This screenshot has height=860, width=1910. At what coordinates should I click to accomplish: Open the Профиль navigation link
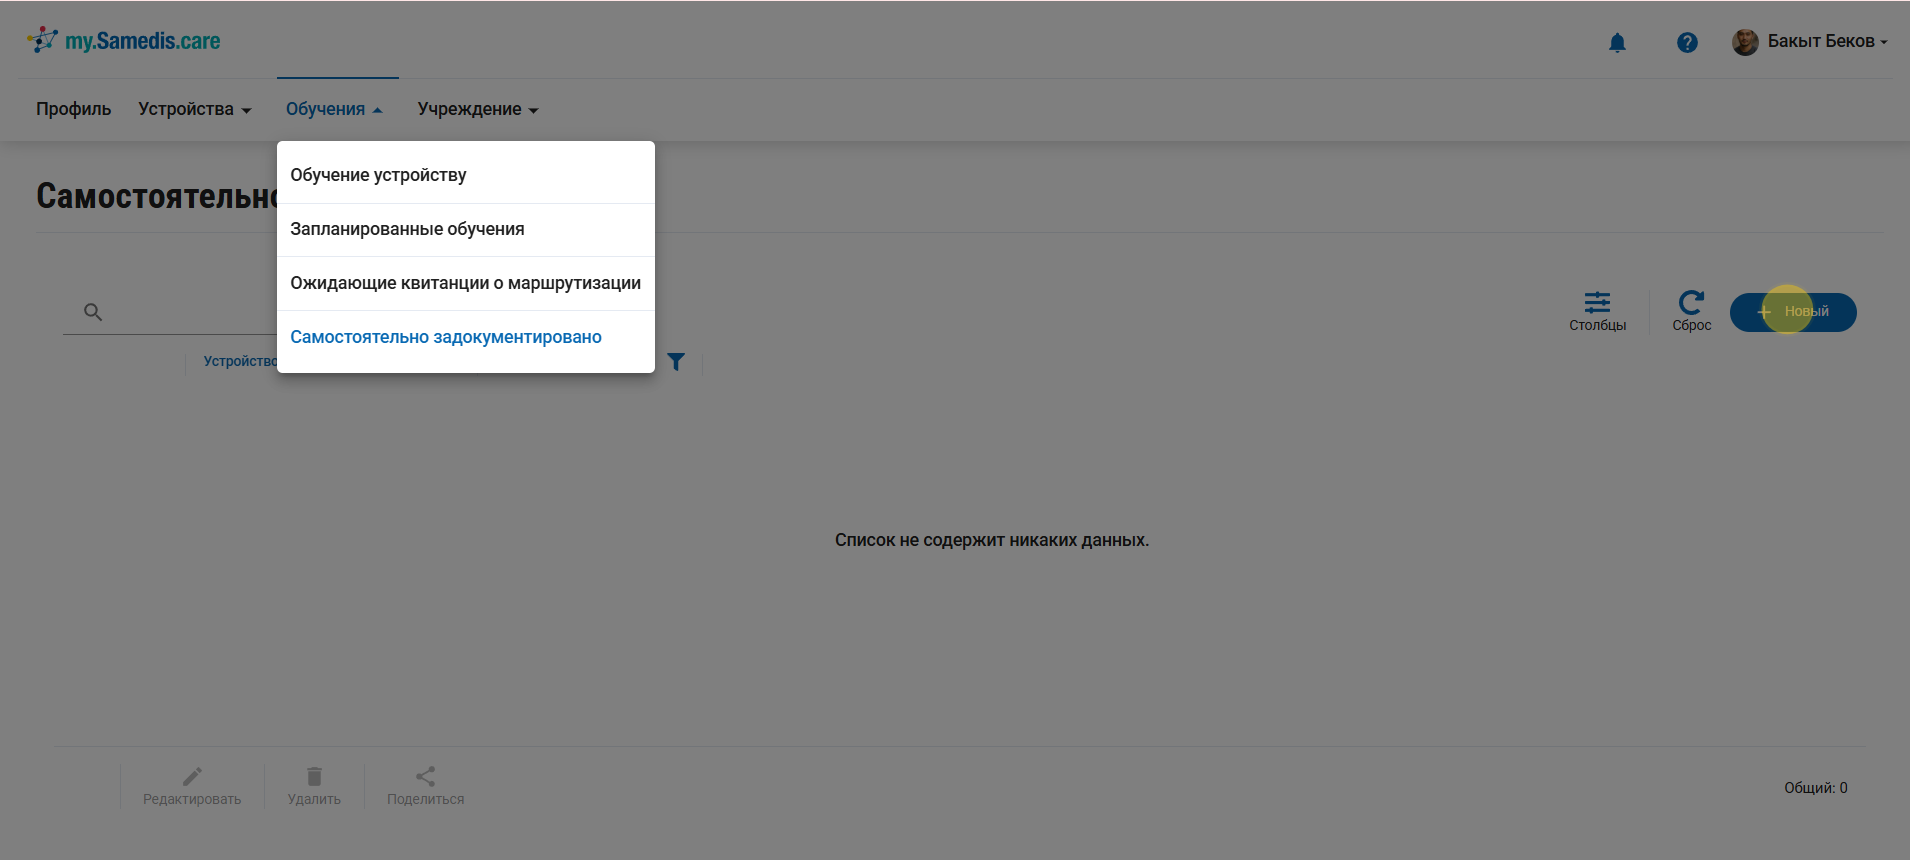[74, 109]
